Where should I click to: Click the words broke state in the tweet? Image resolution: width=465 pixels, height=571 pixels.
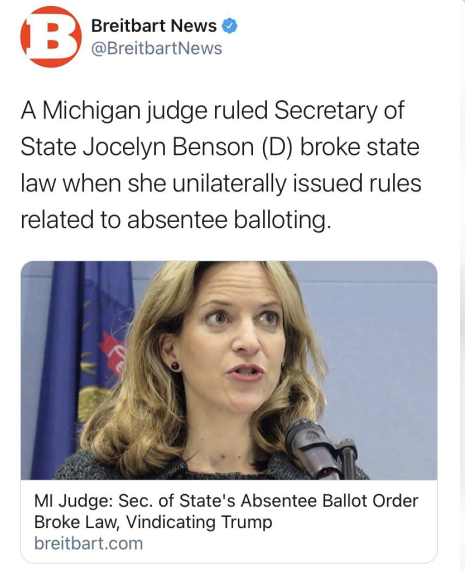pyautogui.click(x=360, y=147)
